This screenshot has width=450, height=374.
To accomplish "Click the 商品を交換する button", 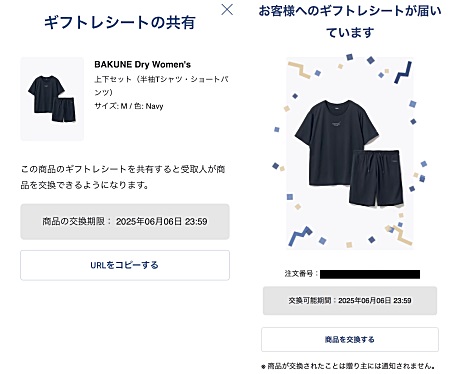I will [350, 339].
